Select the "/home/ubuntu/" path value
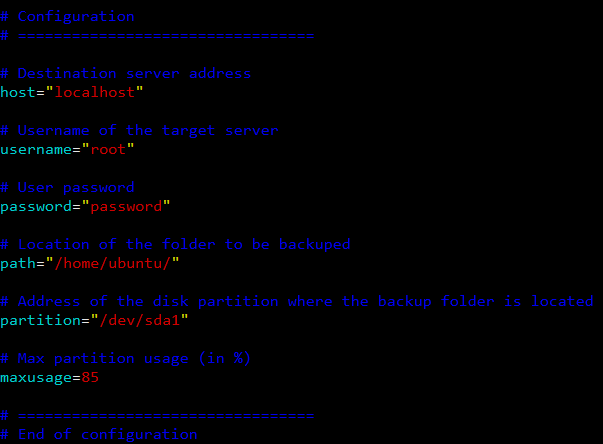 tap(113, 263)
